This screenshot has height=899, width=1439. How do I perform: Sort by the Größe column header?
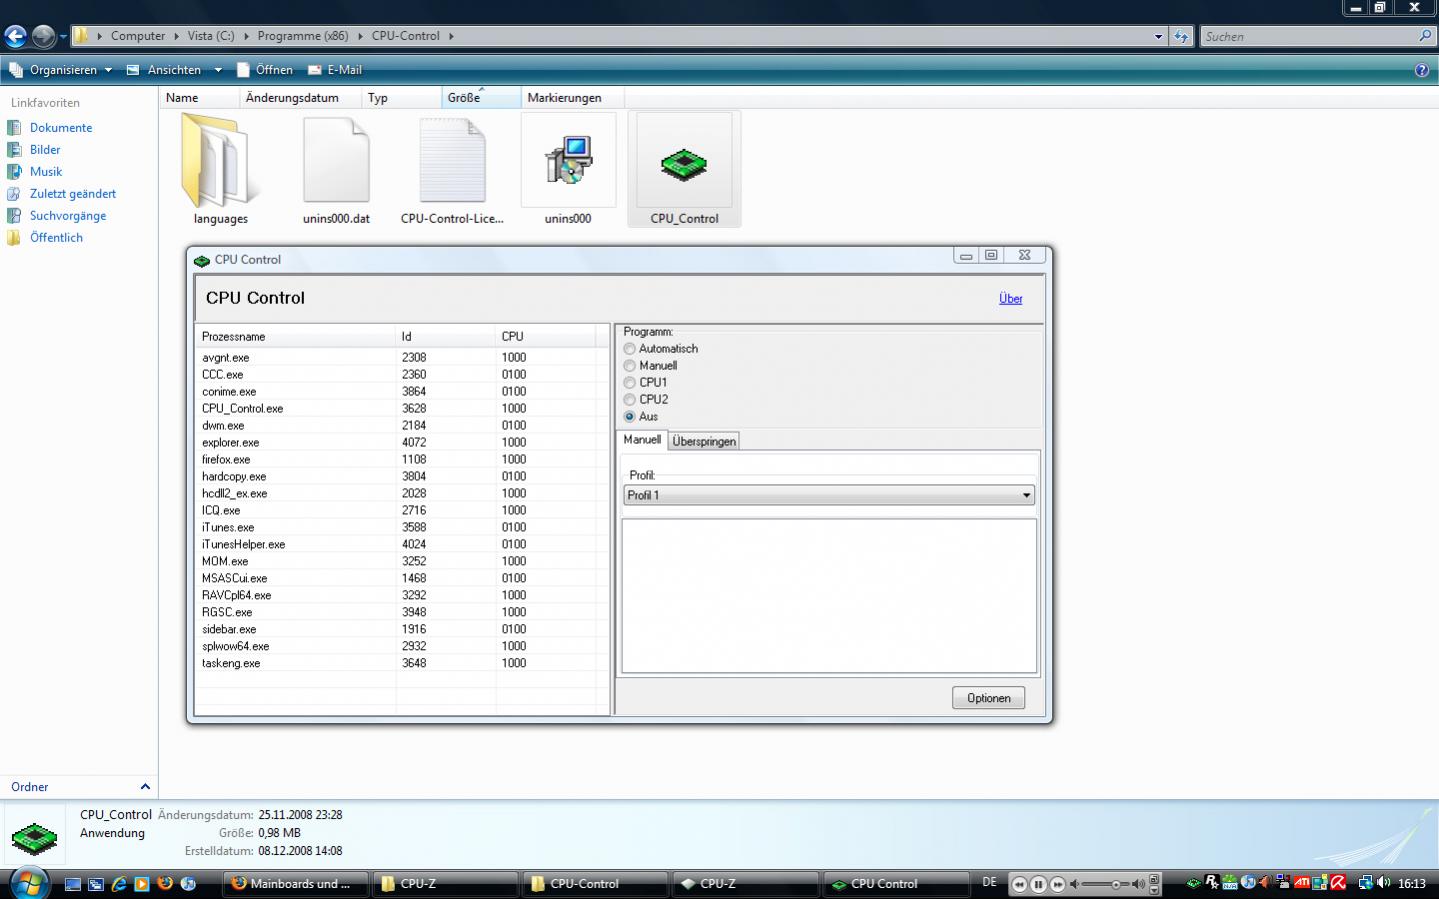coord(481,98)
